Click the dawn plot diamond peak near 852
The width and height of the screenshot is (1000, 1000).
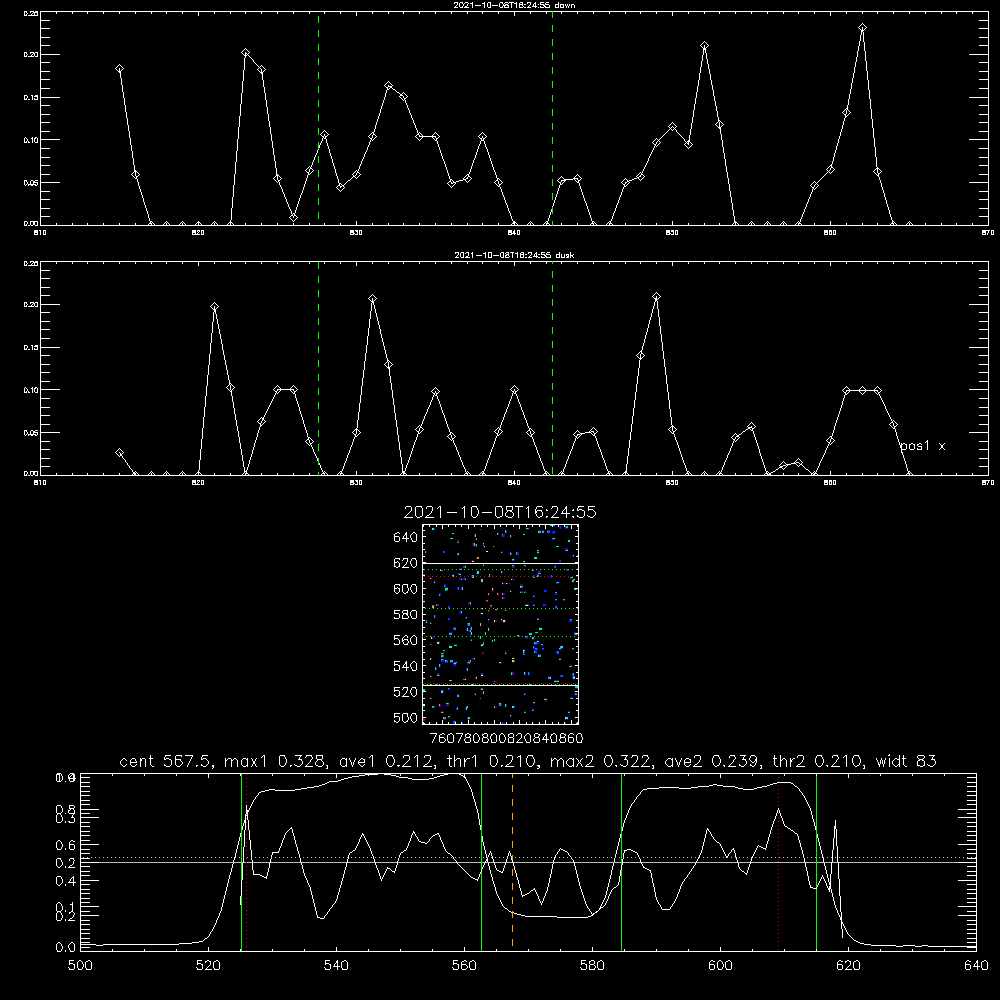click(704, 45)
